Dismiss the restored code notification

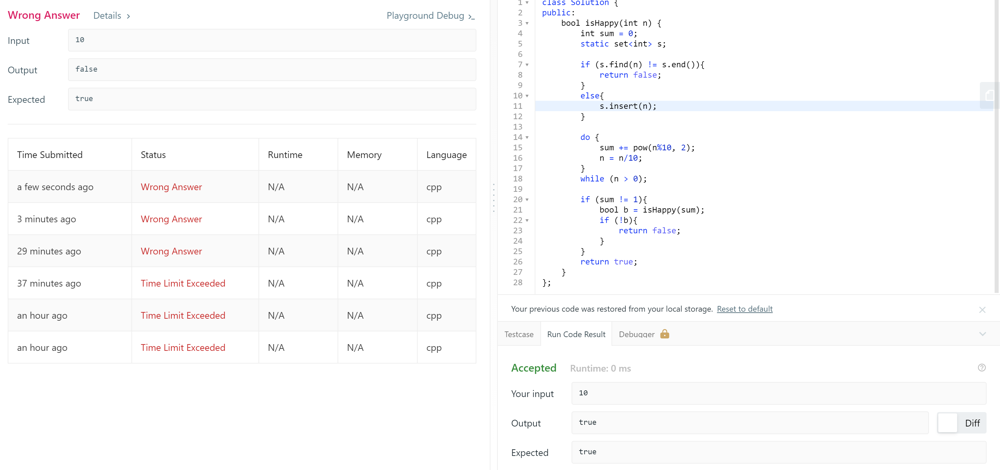(x=982, y=309)
